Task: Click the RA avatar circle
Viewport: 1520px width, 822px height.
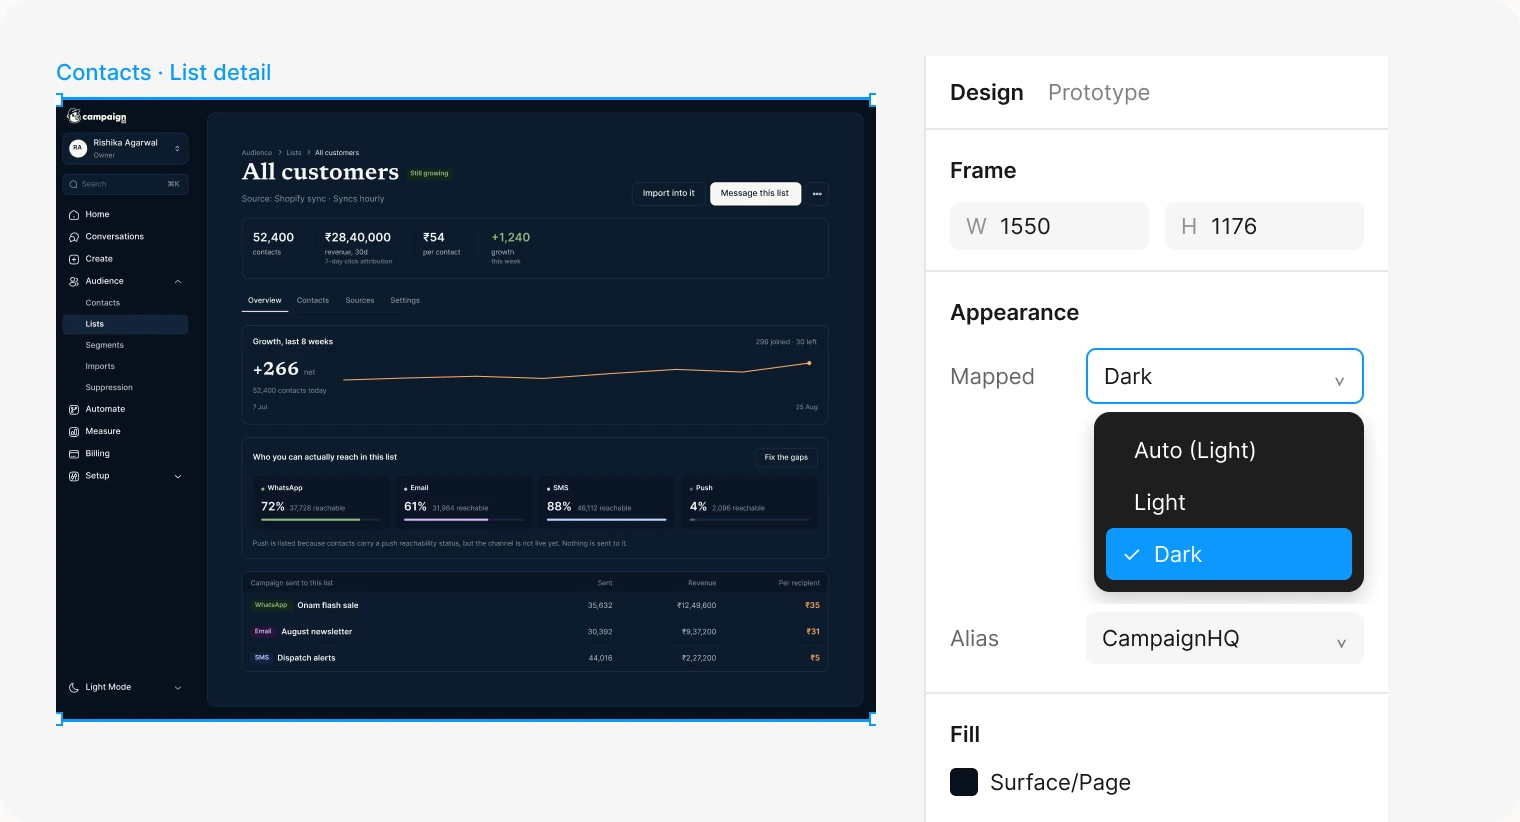Action: click(x=77, y=148)
